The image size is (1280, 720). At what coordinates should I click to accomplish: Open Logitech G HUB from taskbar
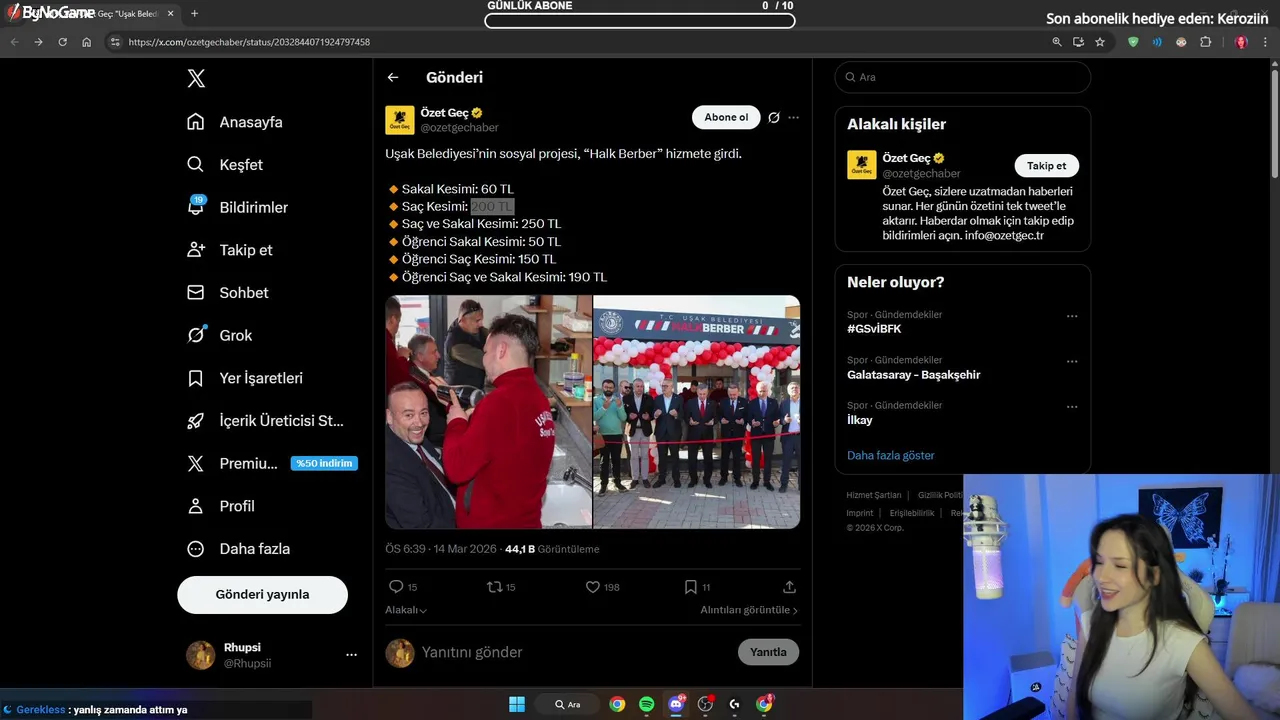click(x=734, y=704)
